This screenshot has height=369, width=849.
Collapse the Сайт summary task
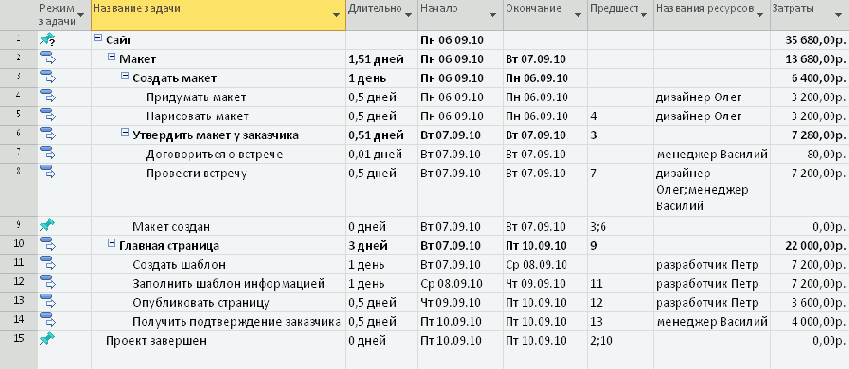(x=98, y=38)
